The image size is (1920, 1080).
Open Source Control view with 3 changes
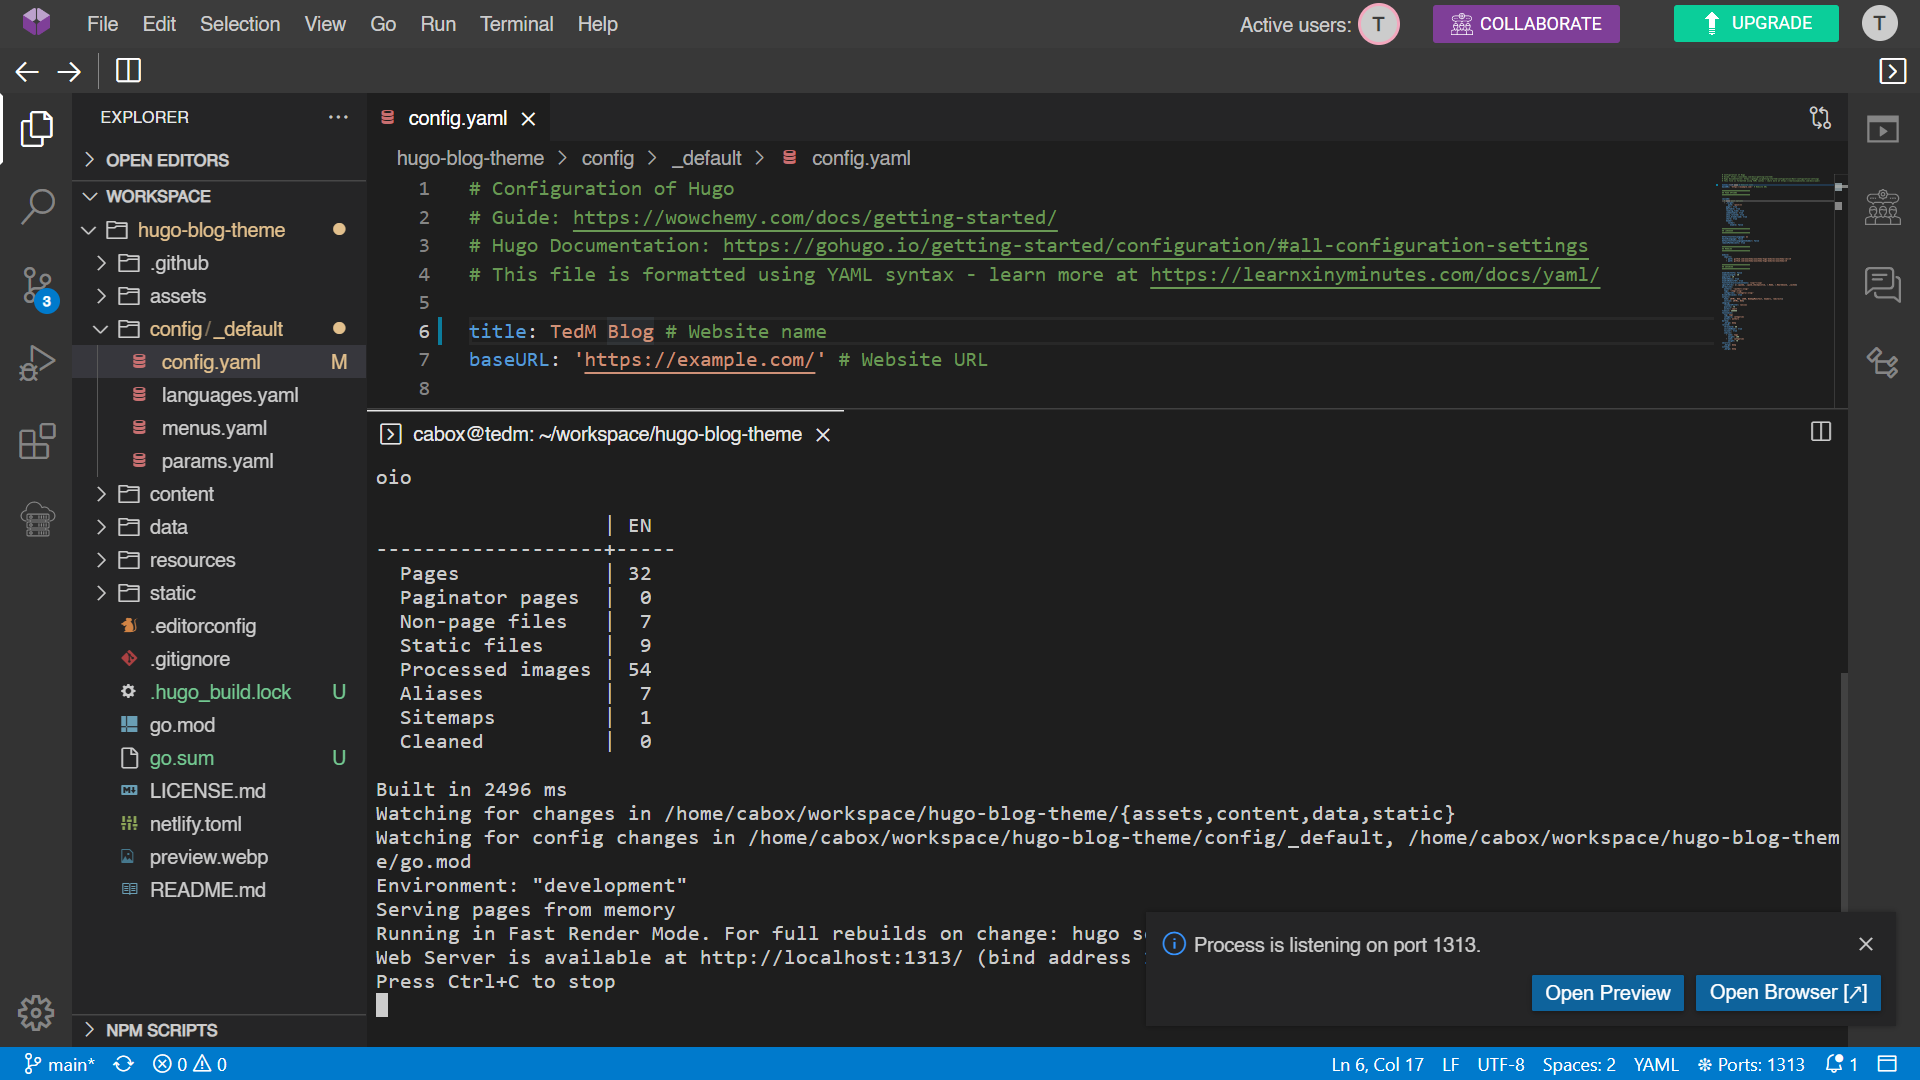point(37,286)
